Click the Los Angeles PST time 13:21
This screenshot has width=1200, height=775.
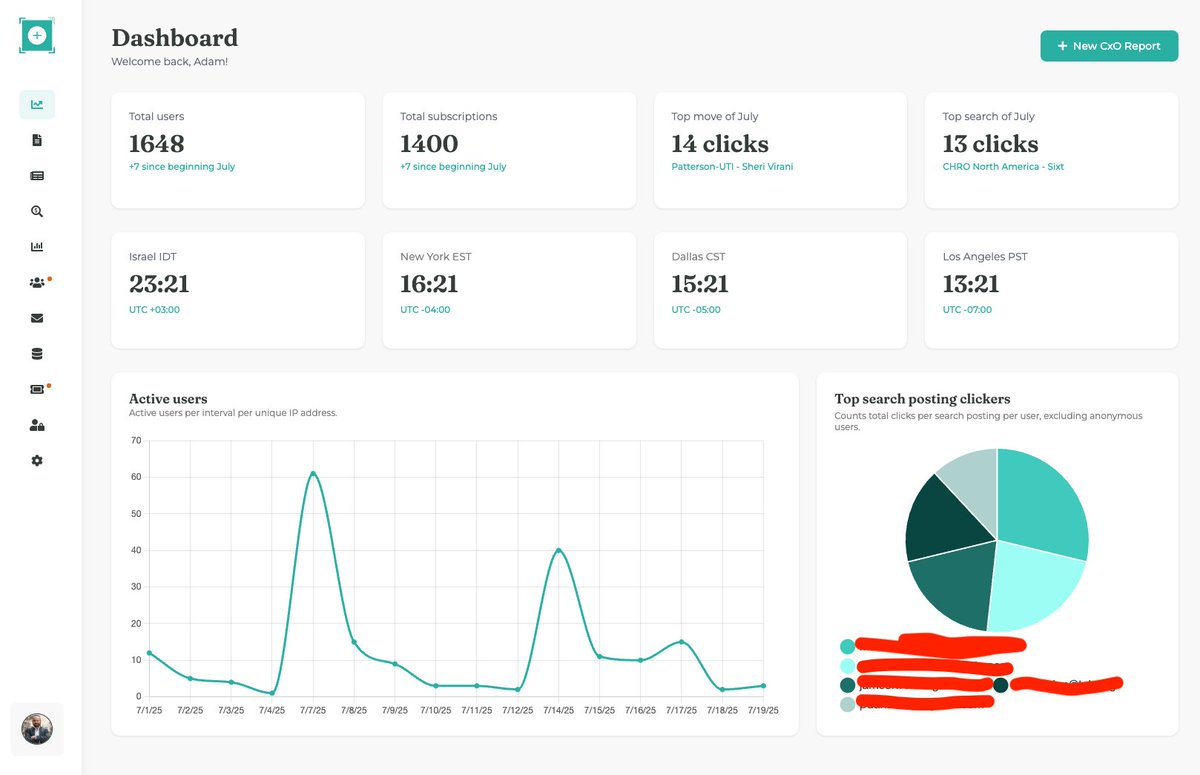(x=971, y=284)
